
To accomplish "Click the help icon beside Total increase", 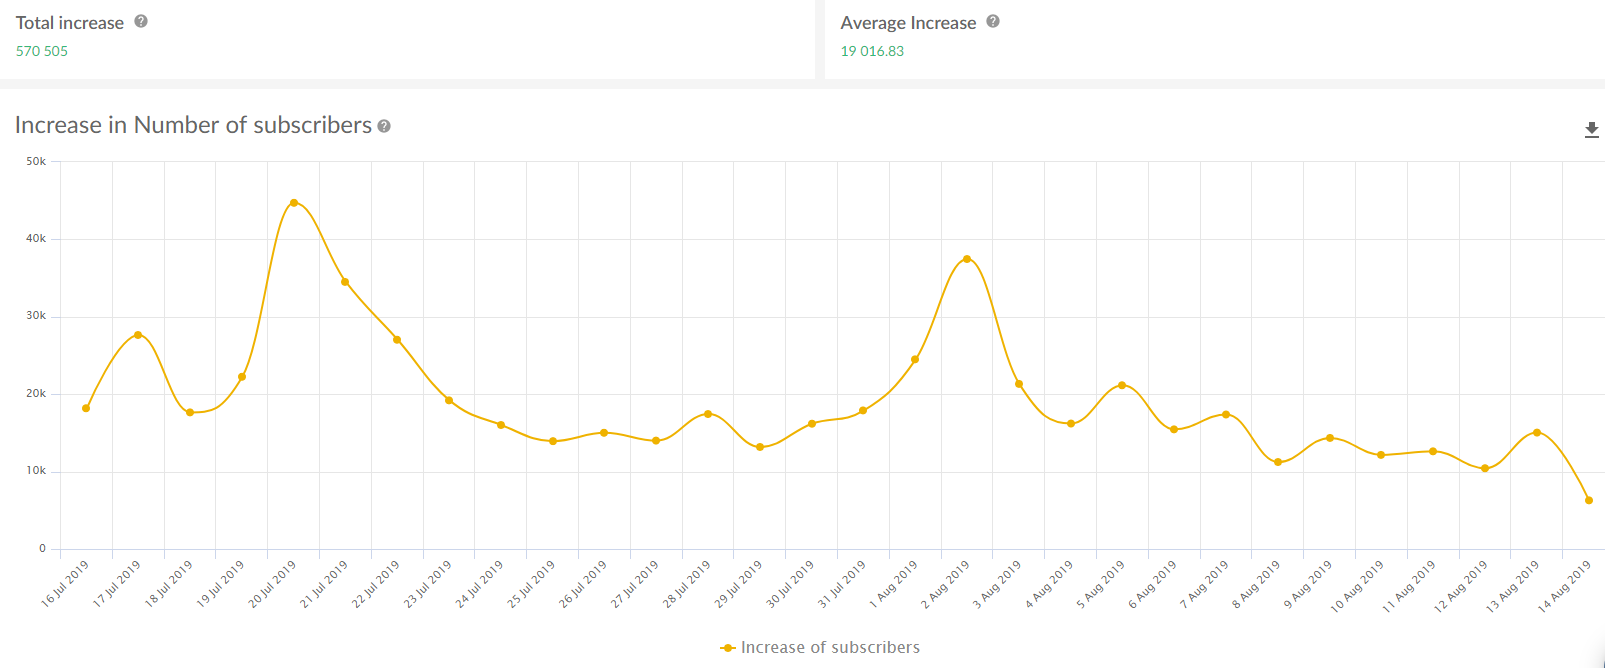I will tap(141, 21).
